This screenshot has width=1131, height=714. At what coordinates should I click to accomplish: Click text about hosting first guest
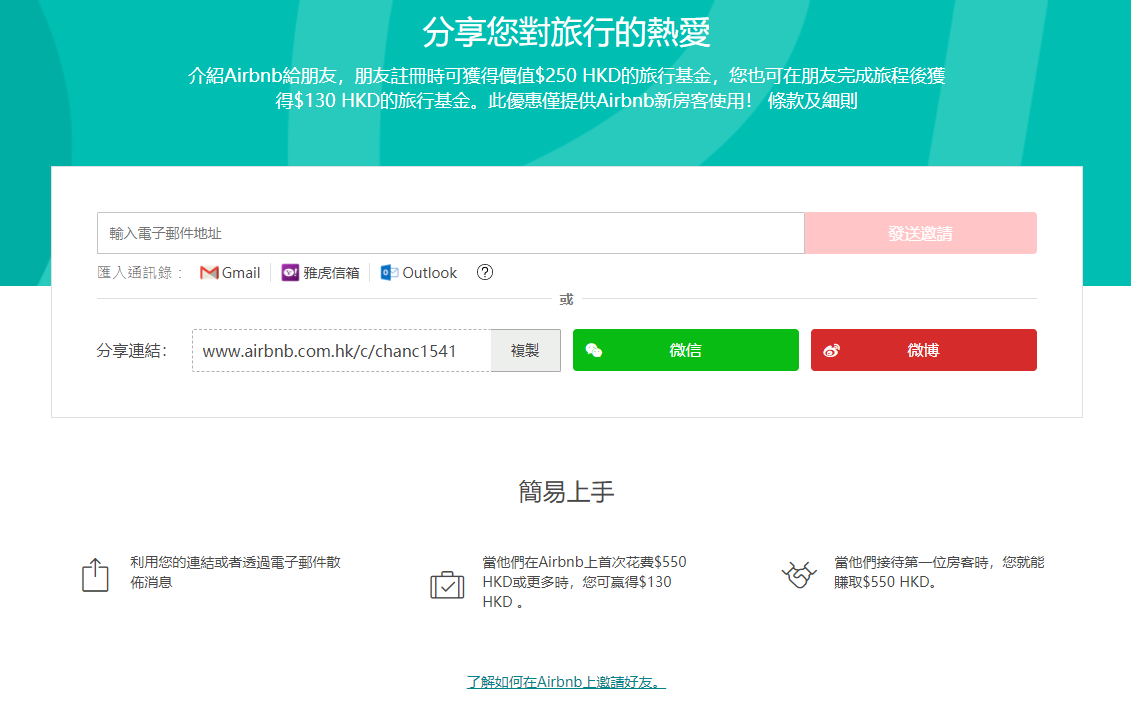click(x=939, y=572)
